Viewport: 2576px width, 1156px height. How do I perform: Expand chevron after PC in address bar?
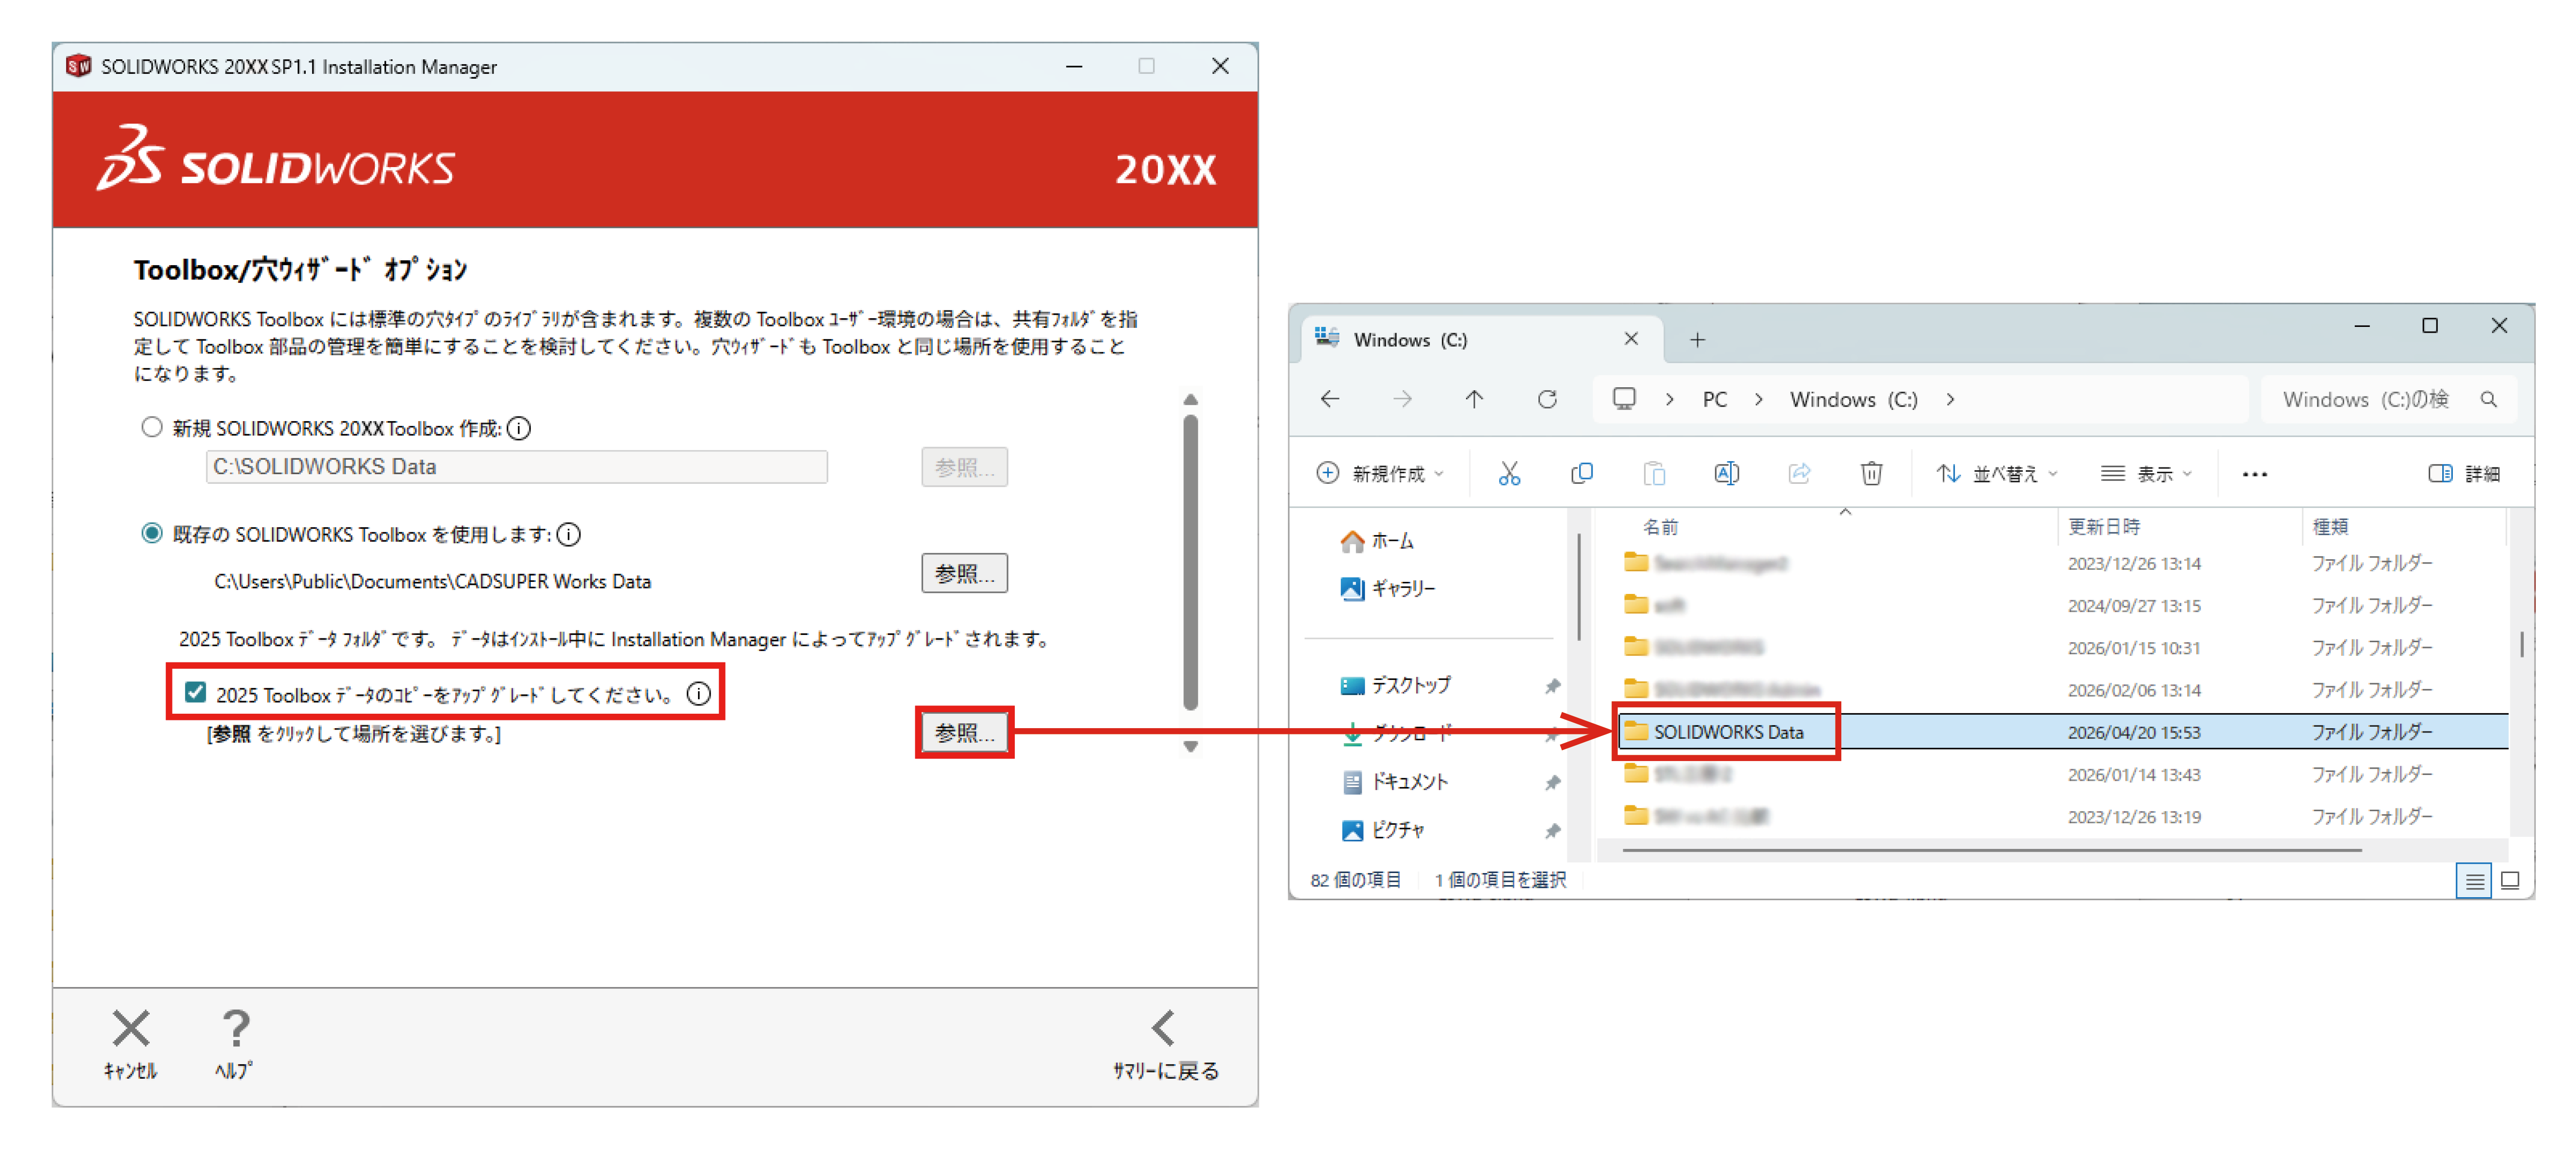(1758, 399)
